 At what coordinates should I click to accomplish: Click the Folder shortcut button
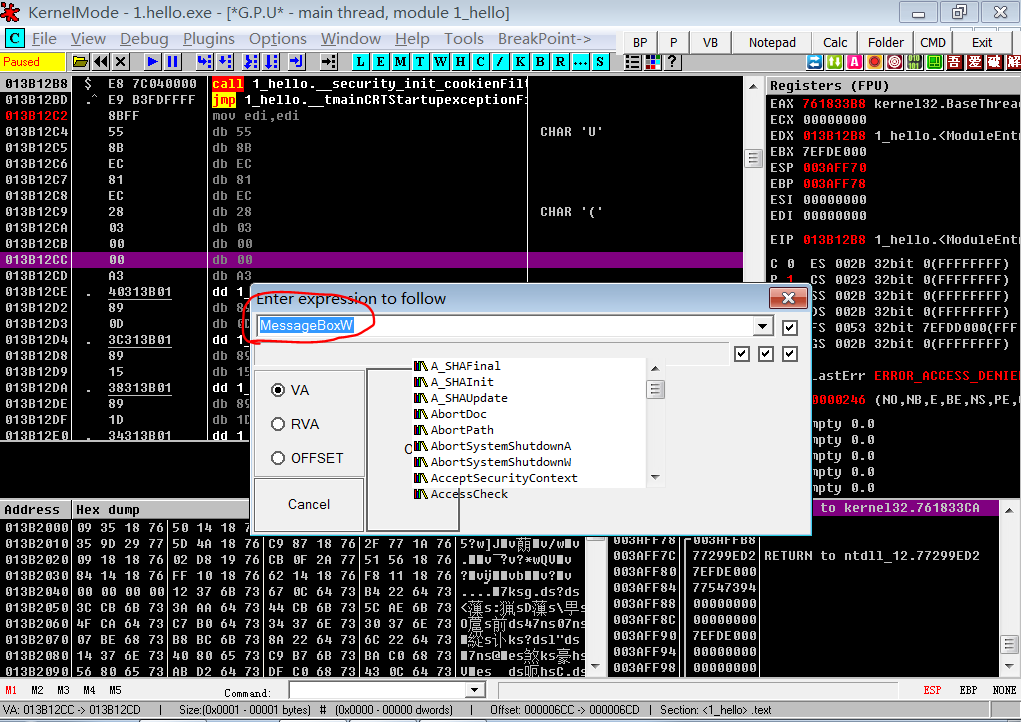pos(886,42)
